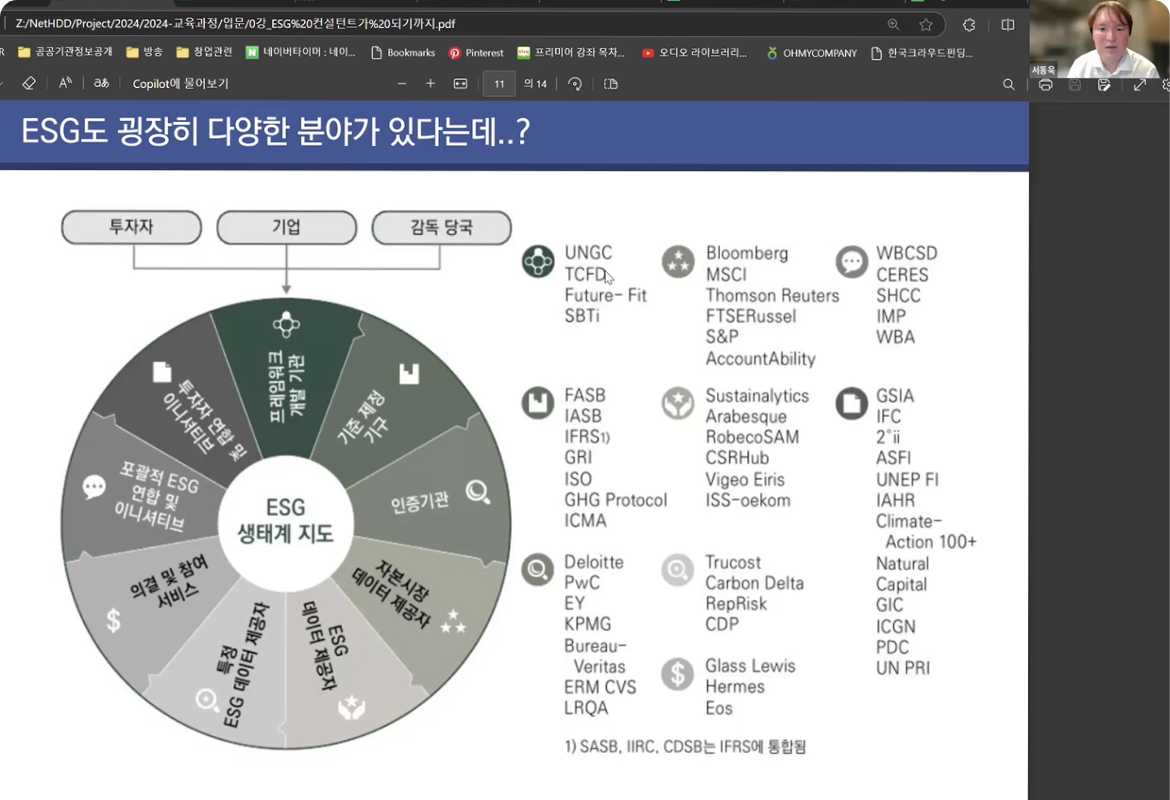Open the Bookmarks shortcut
The image size is (1170, 800).
(x=403, y=52)
